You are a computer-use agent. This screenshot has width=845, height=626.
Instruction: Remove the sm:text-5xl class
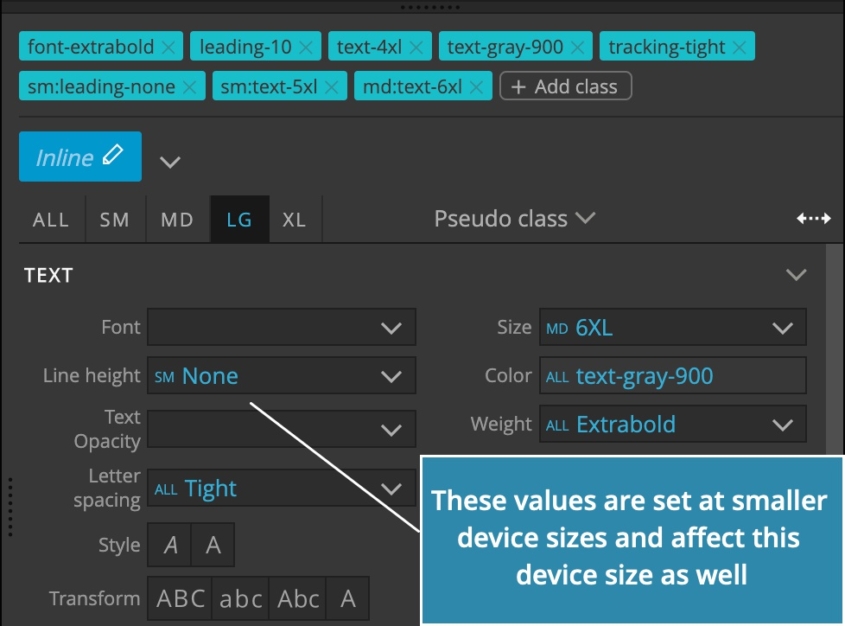click(331, 85)
